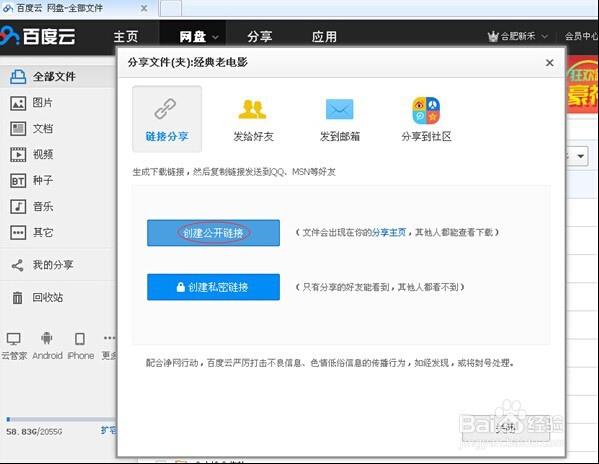The image size is (599, 464).
Task: Open the 视频 category
Action: pos(42,154)
